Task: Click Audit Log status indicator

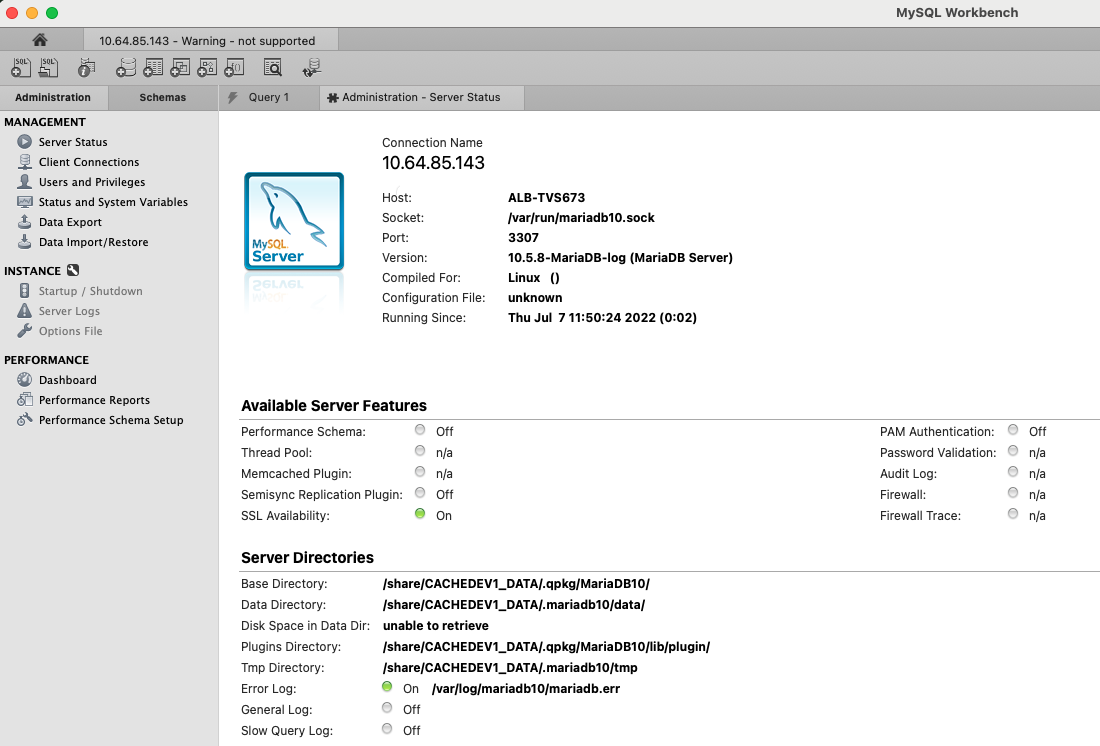Action: point(1013,472)
